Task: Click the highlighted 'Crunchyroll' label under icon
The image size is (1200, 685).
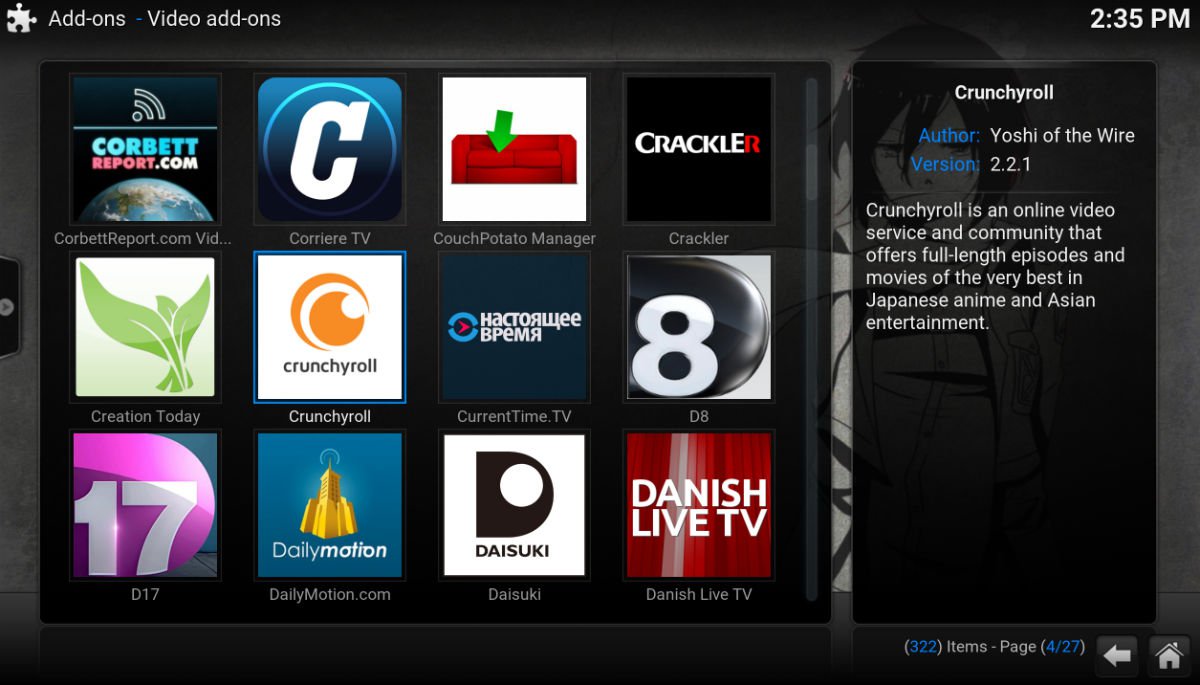Action: (330, 417)
